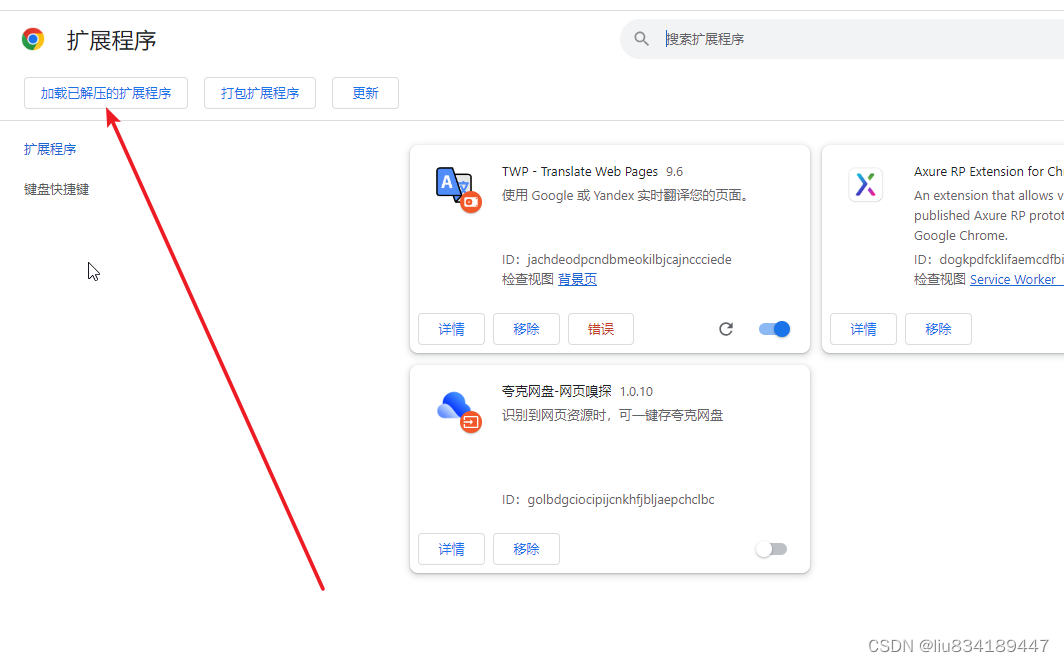The width and height of the screenshot is (1064, 662).
Task: Click the Chrome logo icon
Action: coord(33,39)
